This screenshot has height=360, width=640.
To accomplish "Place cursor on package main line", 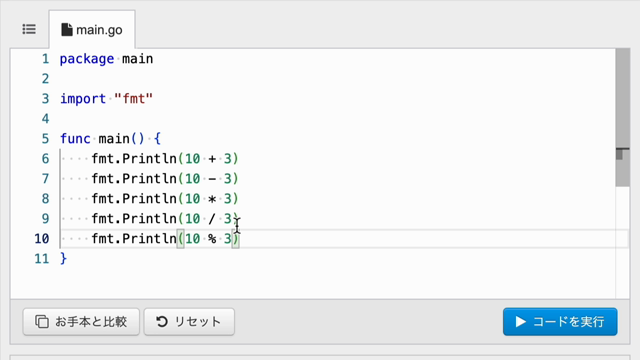I will (106, 59).
